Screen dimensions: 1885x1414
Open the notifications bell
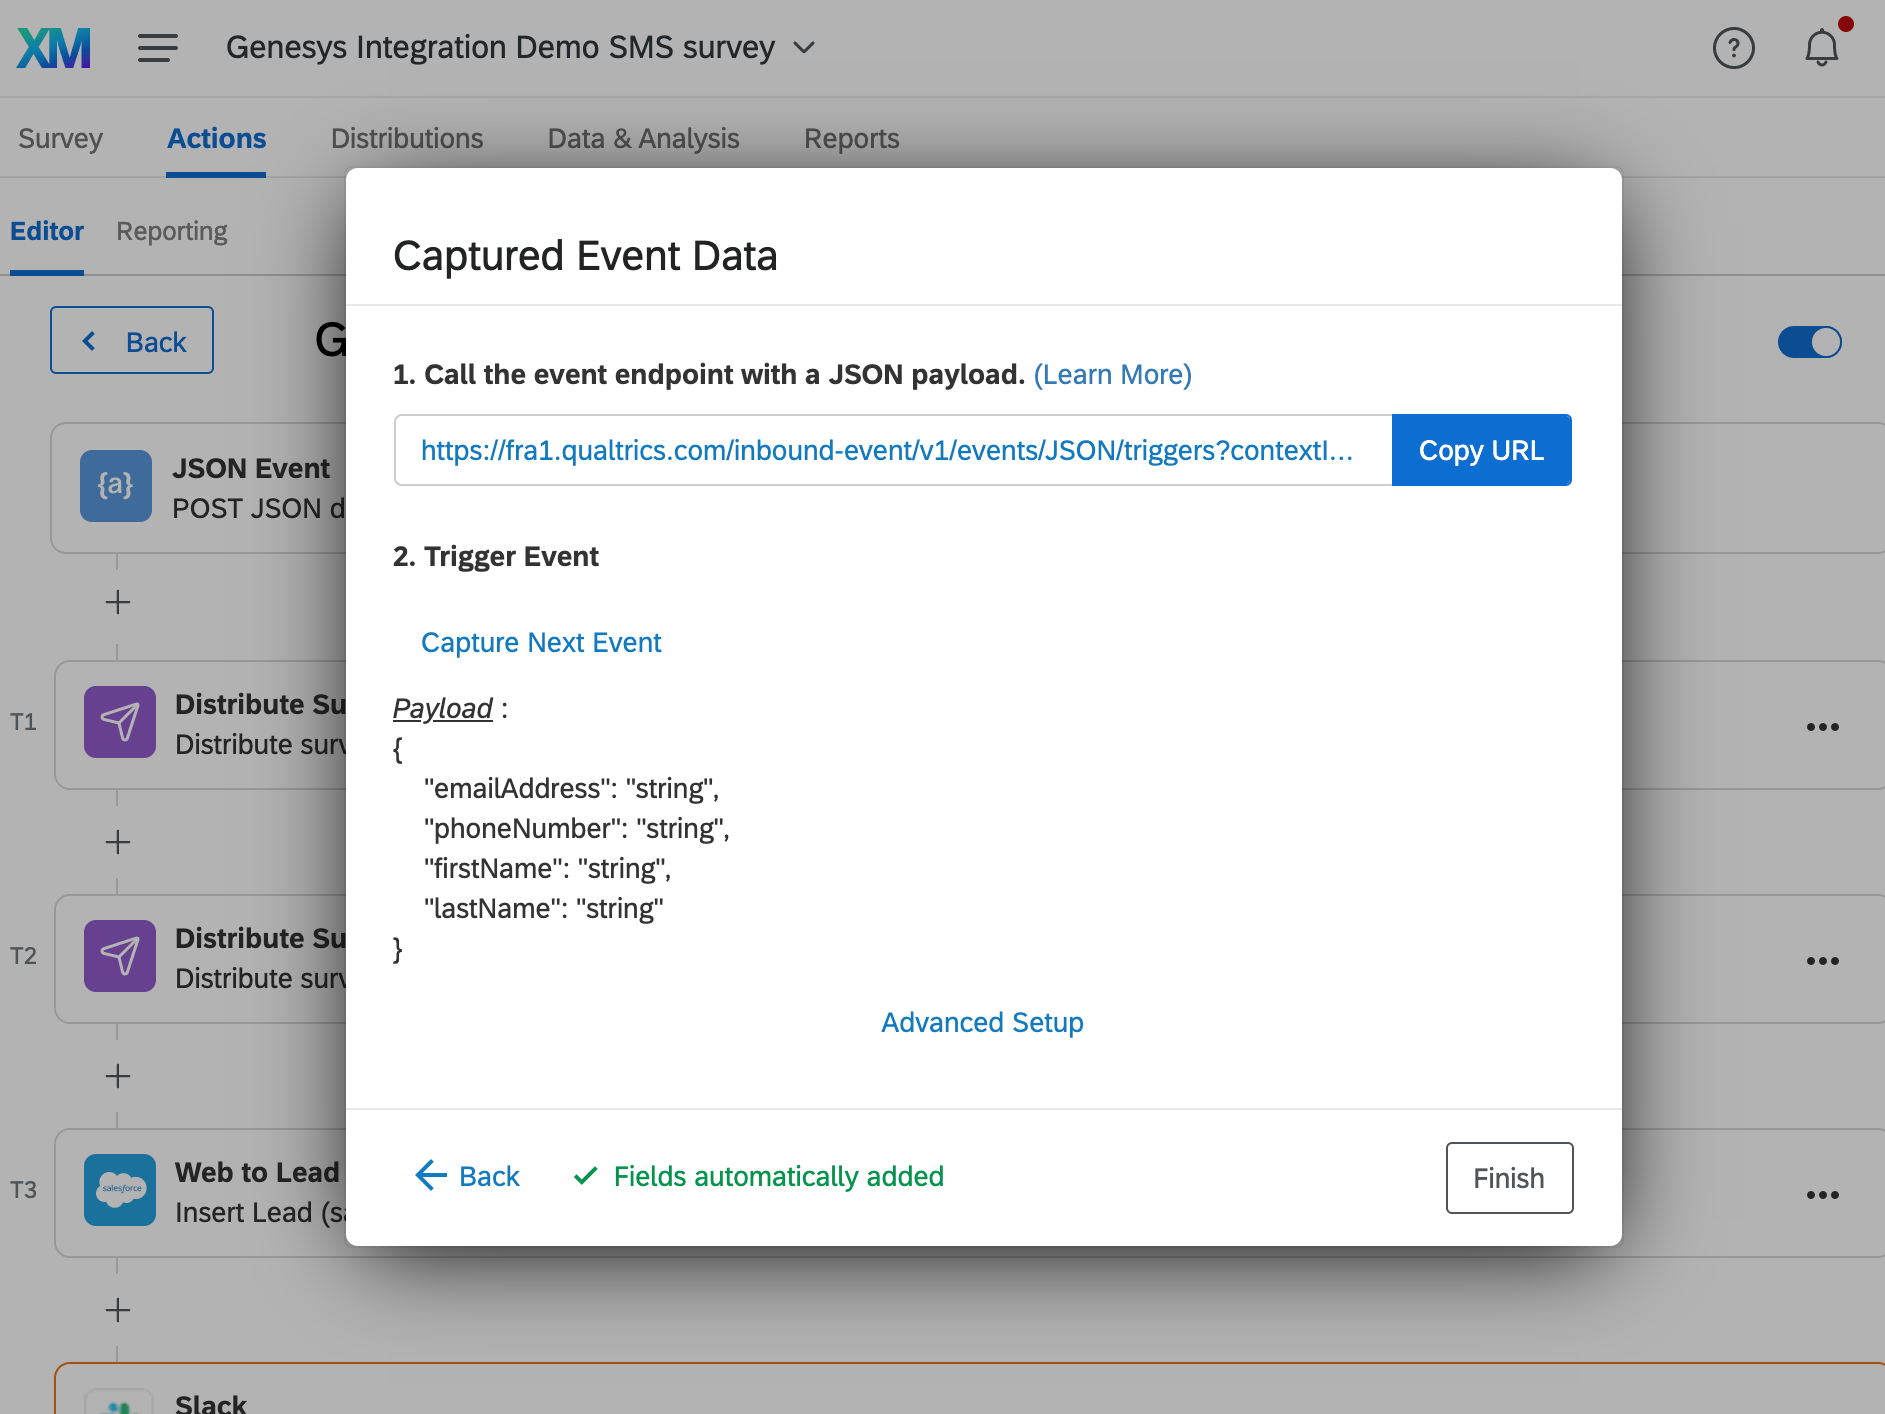pyautogui.click(x=1821, y=48)
